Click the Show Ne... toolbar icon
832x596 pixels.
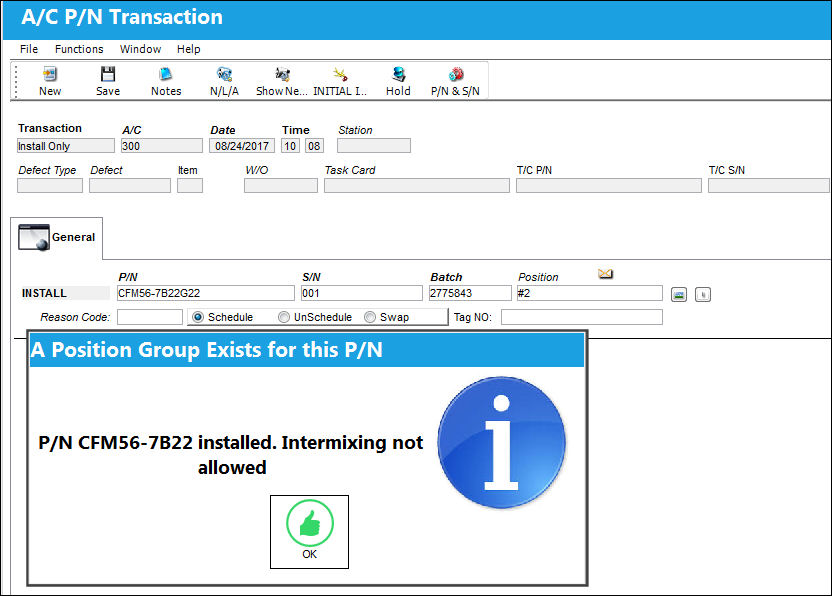[x=282, y=74]
